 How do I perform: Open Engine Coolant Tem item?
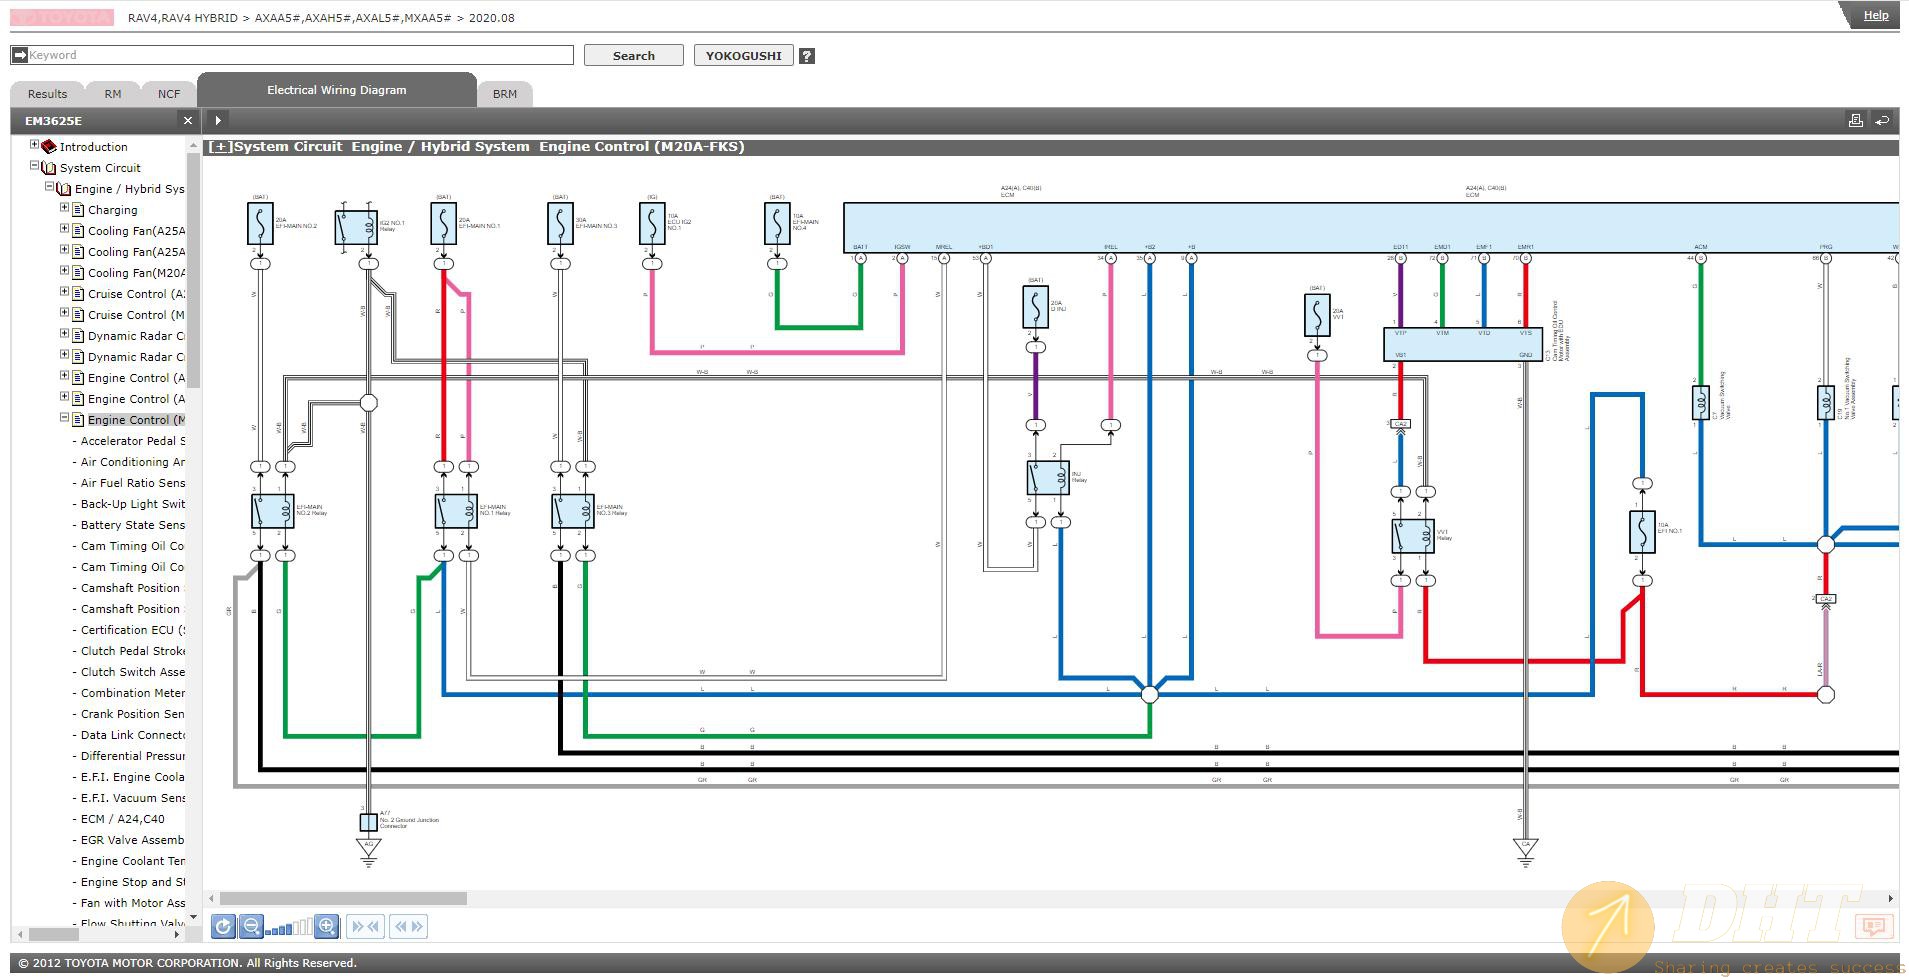click(x=132, y=861)
